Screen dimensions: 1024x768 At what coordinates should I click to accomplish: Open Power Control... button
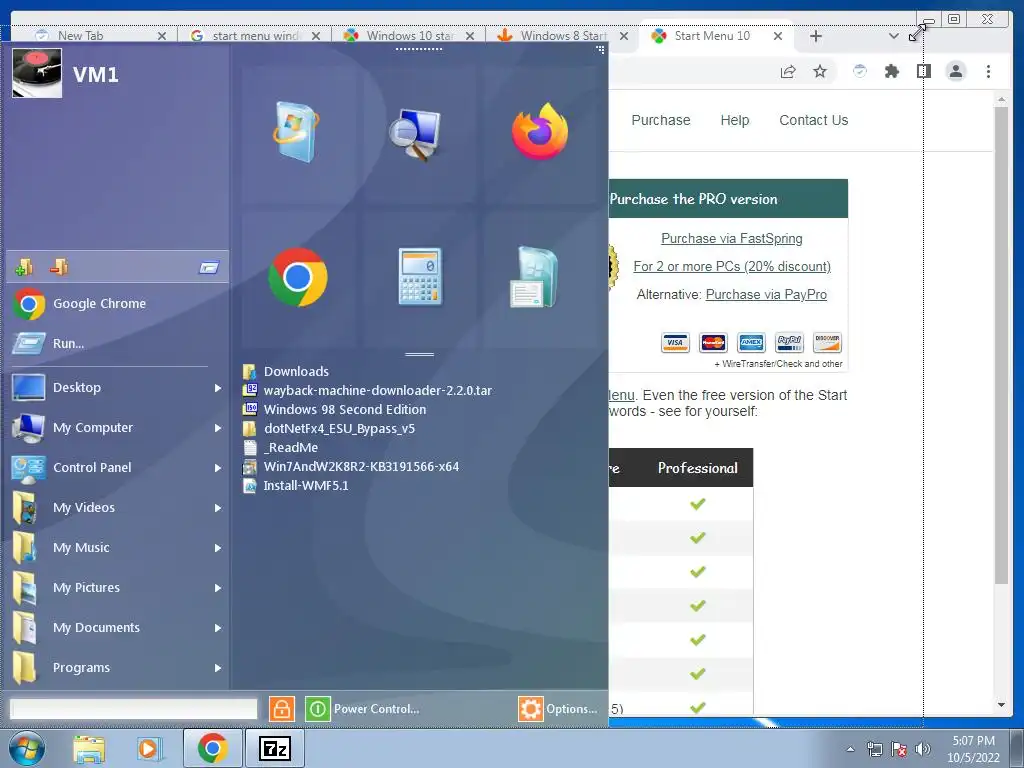[x=362, y=709]
